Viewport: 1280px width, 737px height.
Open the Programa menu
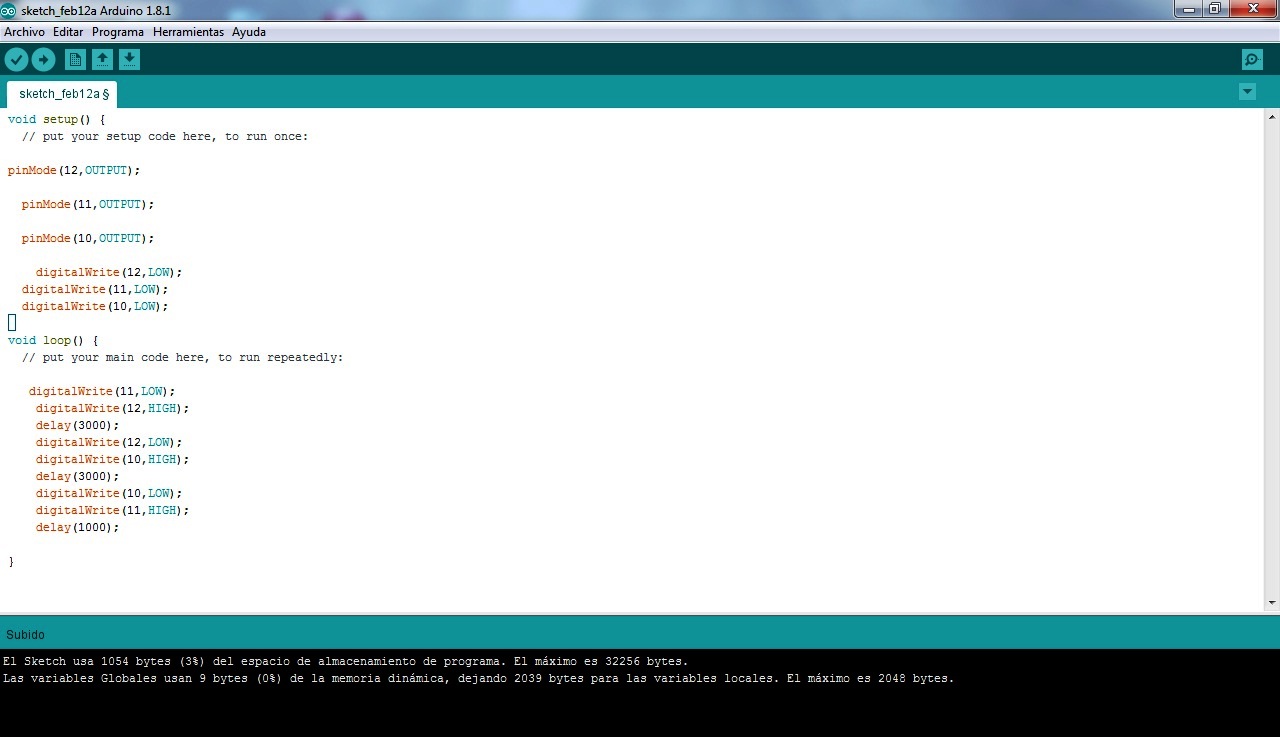[x=118, y=32]
